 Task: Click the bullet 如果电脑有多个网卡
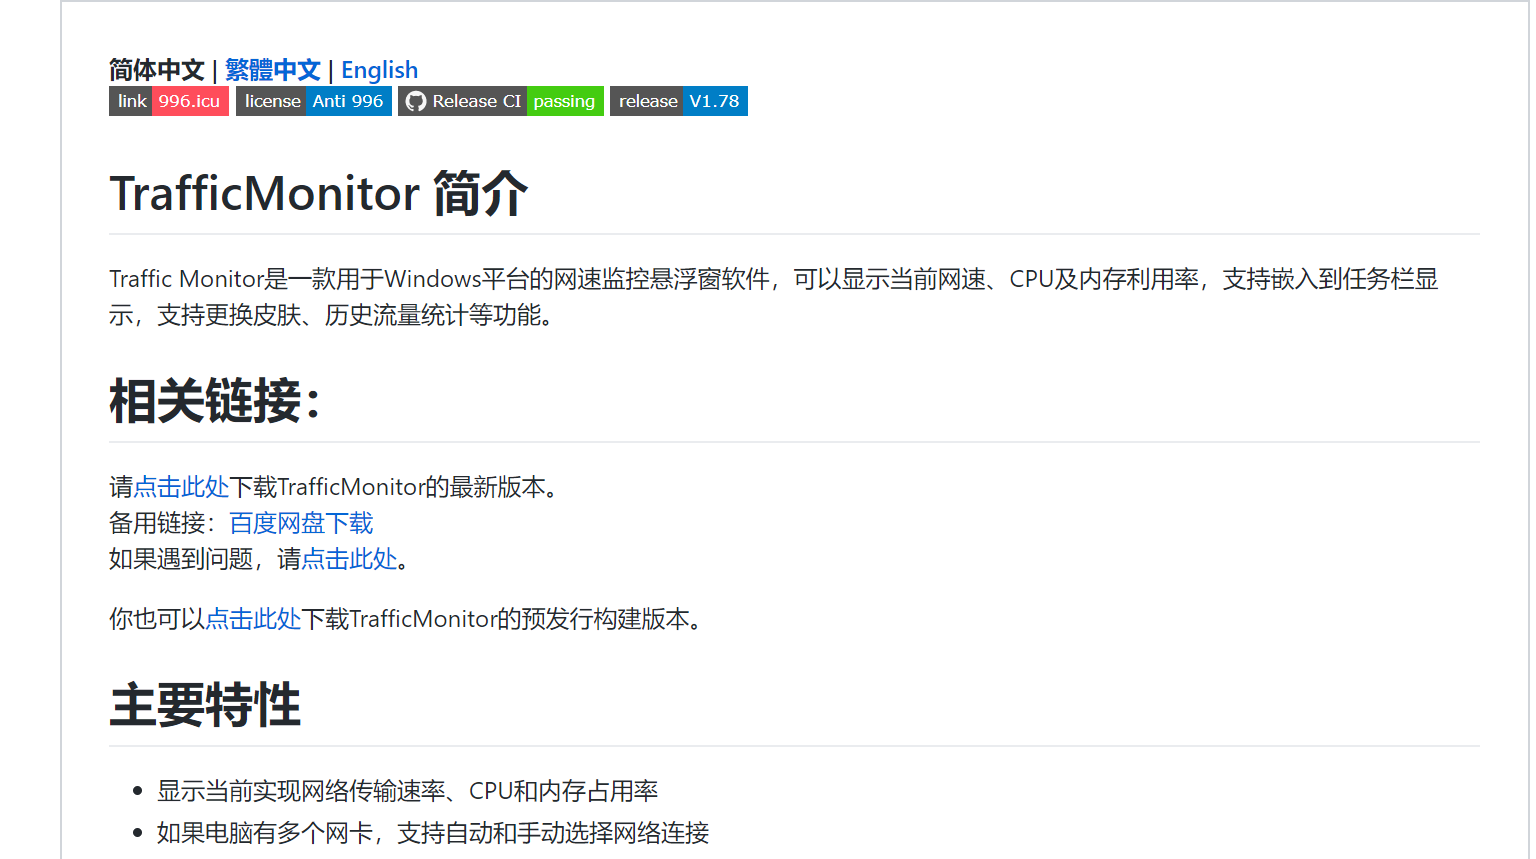[433, 833]
